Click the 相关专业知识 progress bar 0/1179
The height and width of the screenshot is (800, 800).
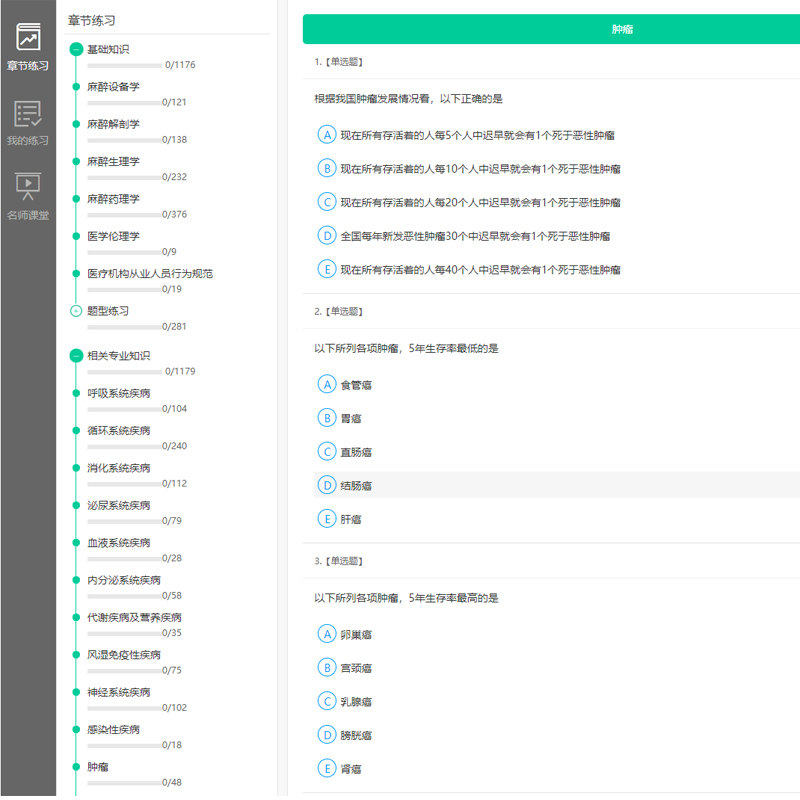tap(124, 372)
